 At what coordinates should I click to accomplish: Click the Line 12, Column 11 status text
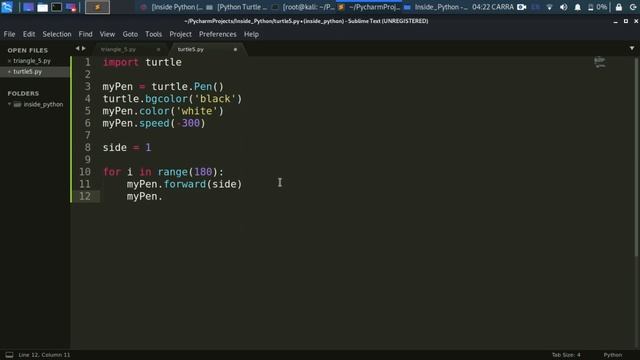coord(44,355)
